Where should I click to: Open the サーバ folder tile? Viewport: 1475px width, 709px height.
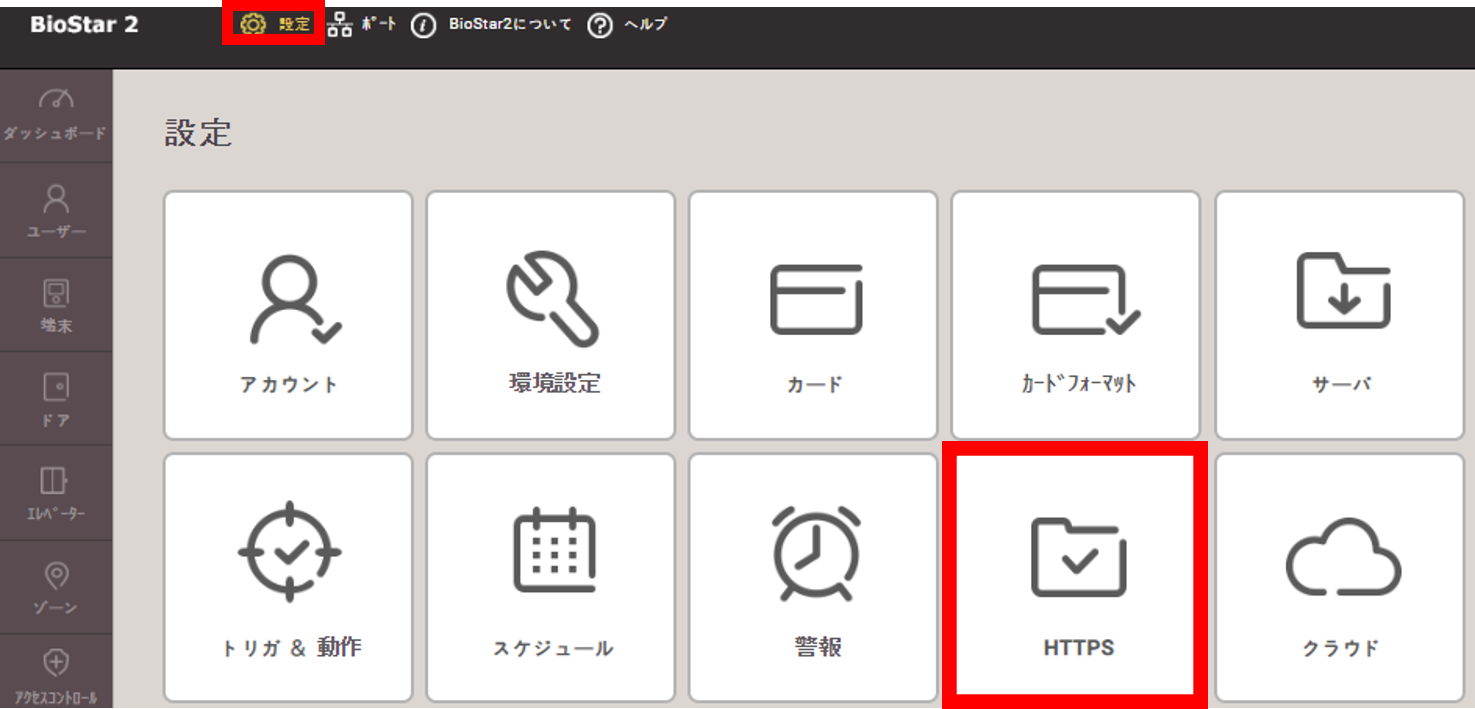coord(1340,315)
